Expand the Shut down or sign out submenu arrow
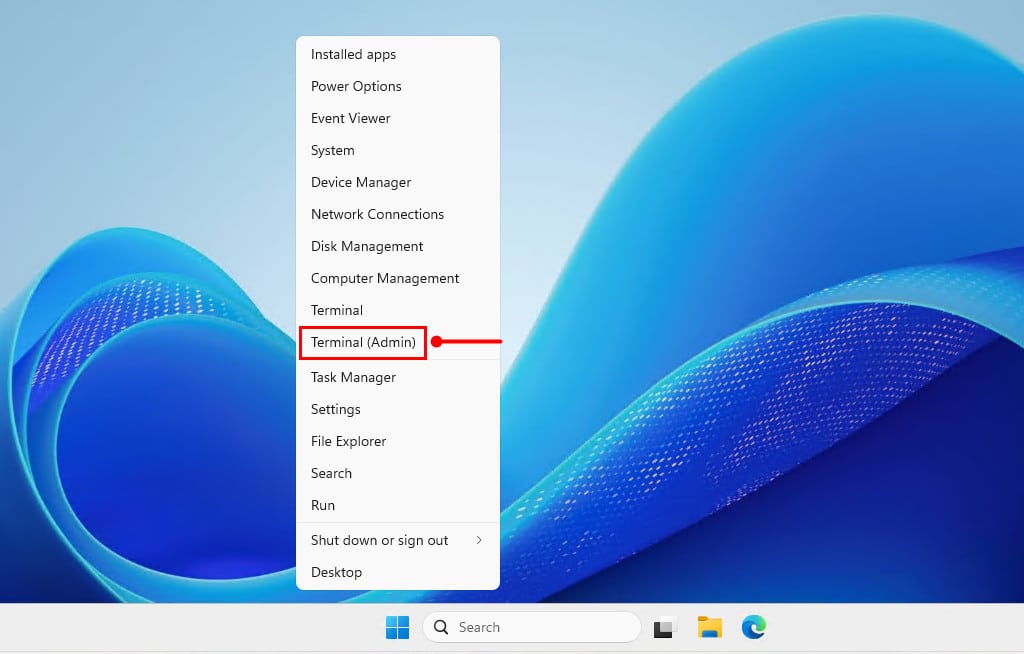This screenshot has width=1024, height=654. coord(479,540)
